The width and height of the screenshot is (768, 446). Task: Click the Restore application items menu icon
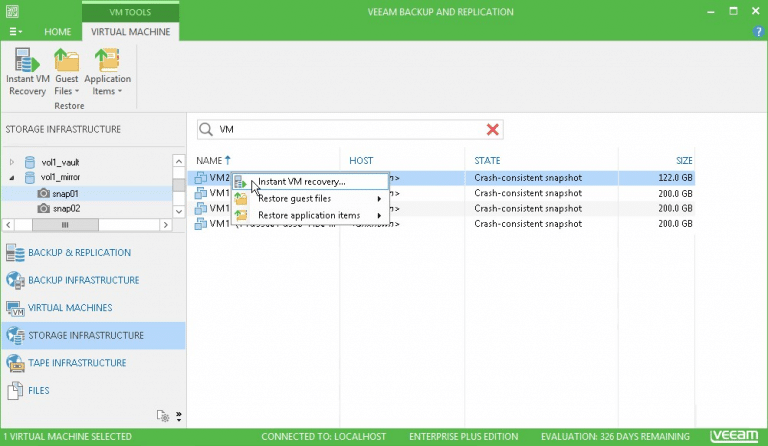point(240,215)
